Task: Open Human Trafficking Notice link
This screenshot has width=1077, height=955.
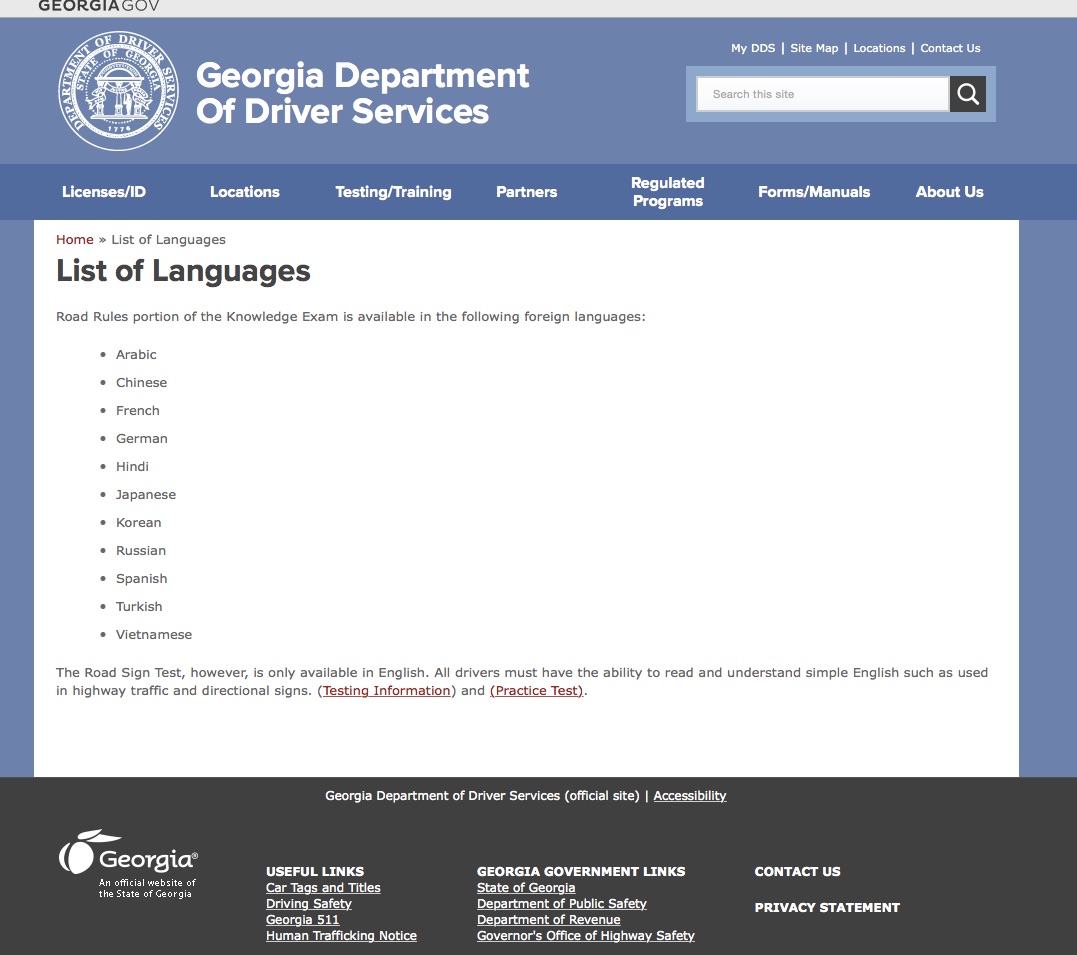Action: 341,935
